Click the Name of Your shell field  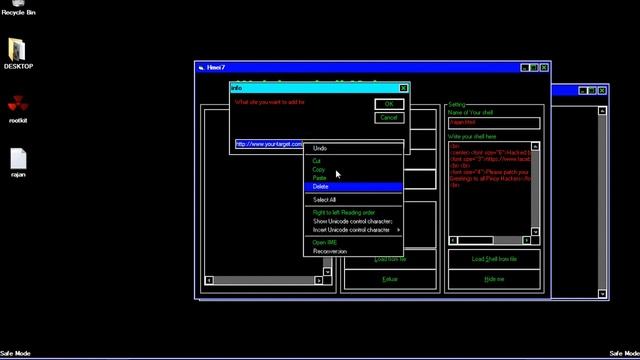coord(494,123)
